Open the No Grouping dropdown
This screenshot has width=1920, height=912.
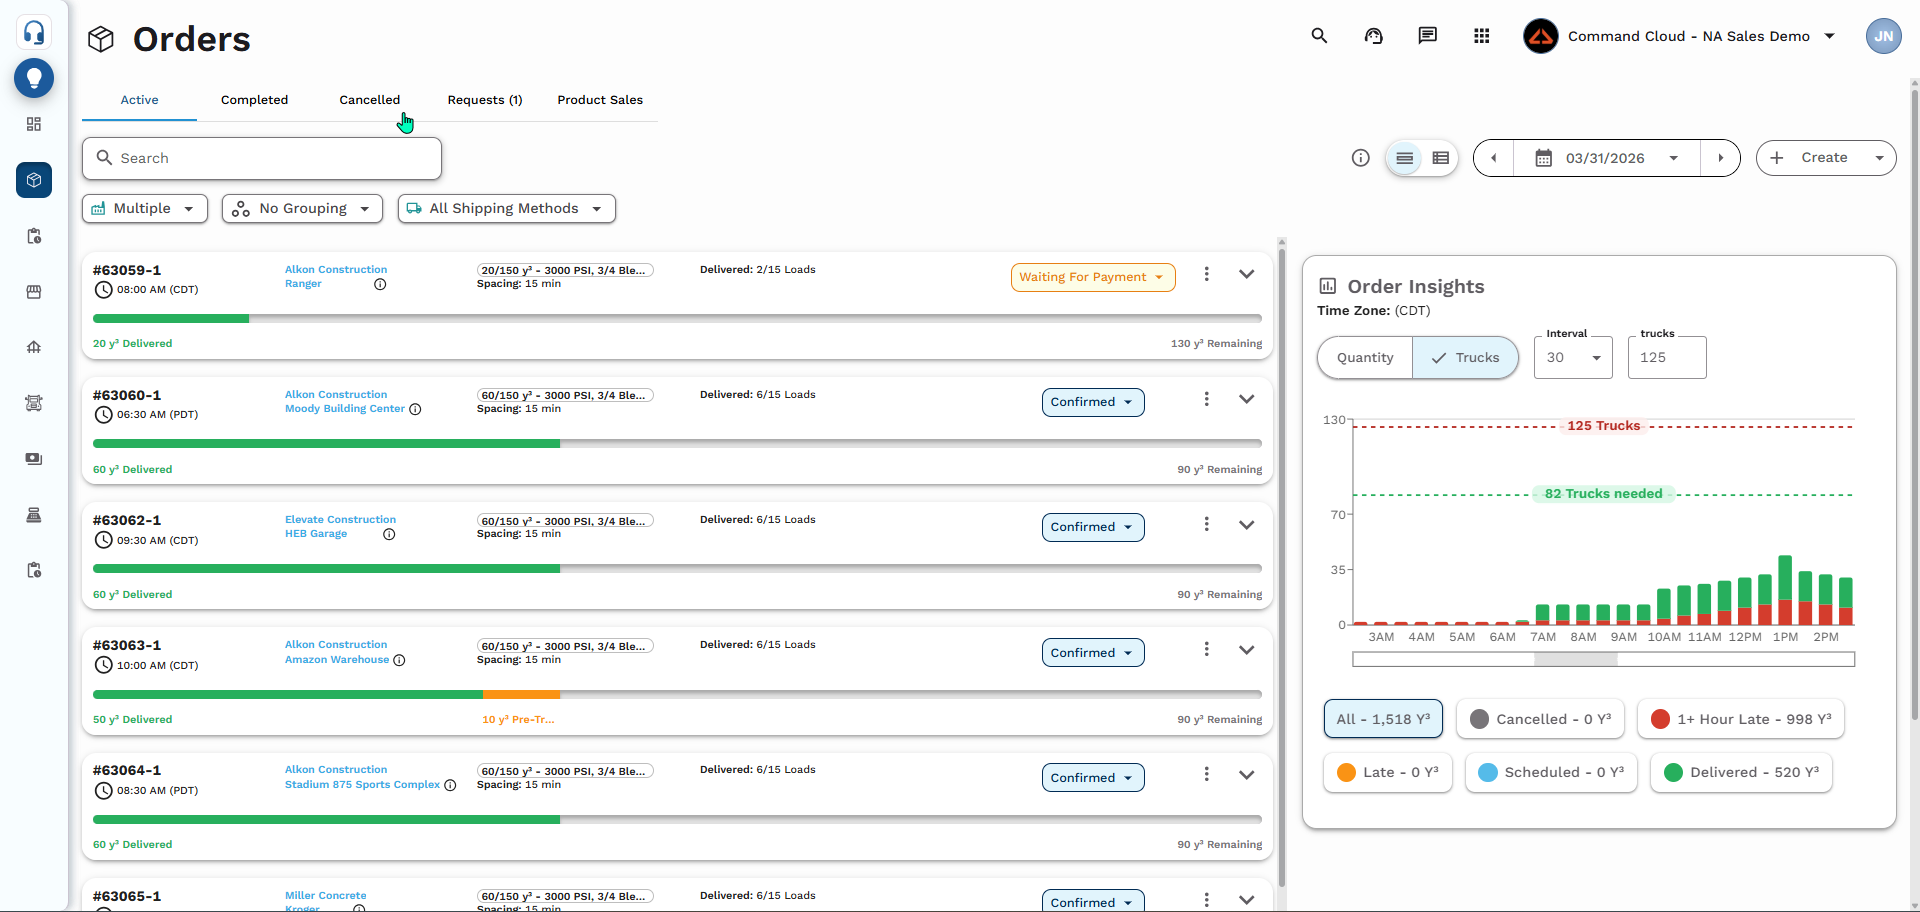tap(302, 208)
